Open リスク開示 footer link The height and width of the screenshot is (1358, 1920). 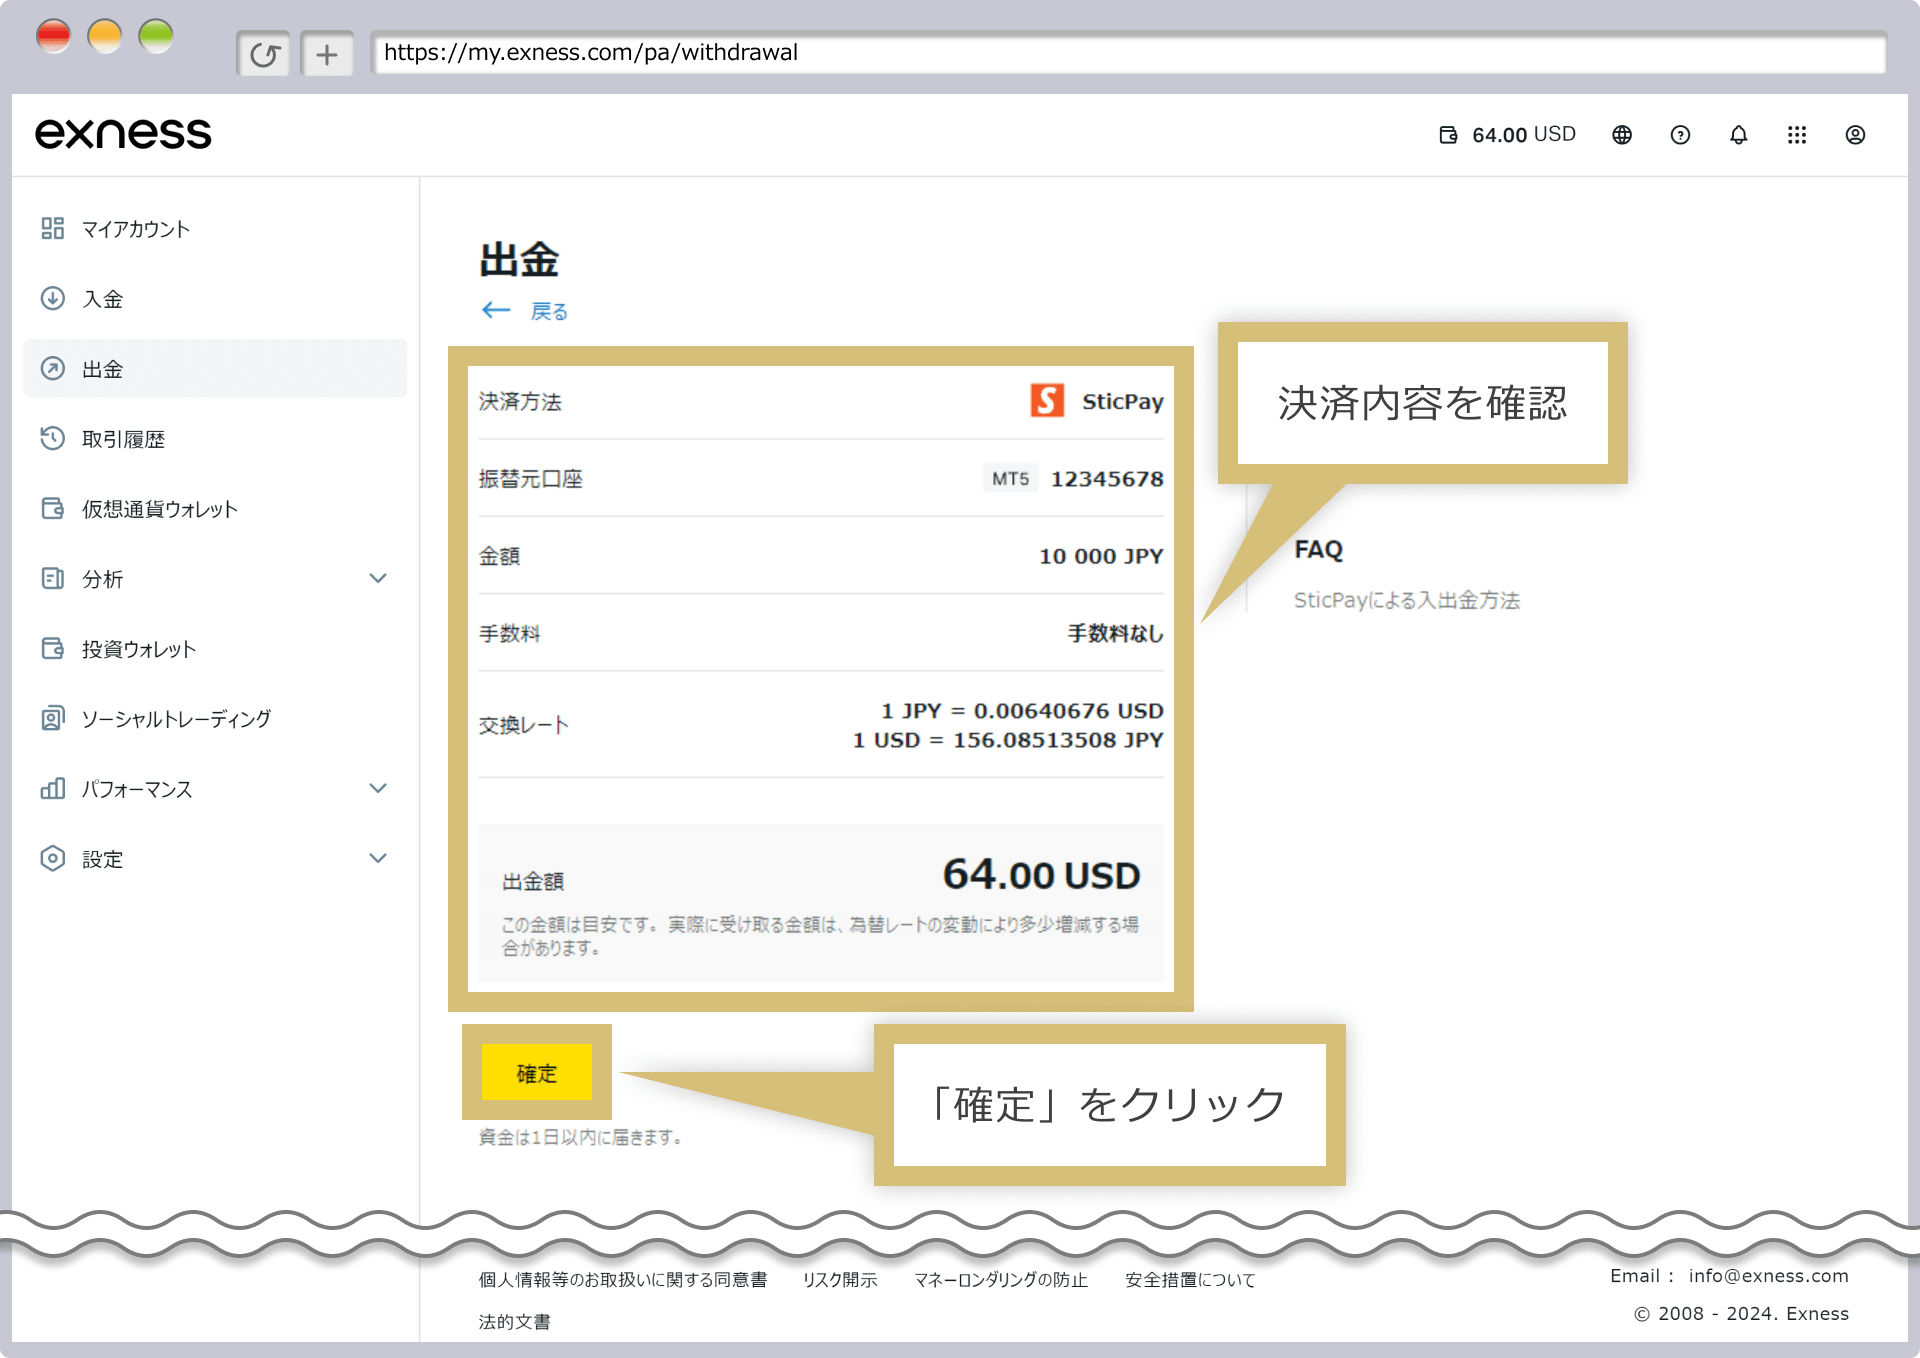pos(840,1280)
